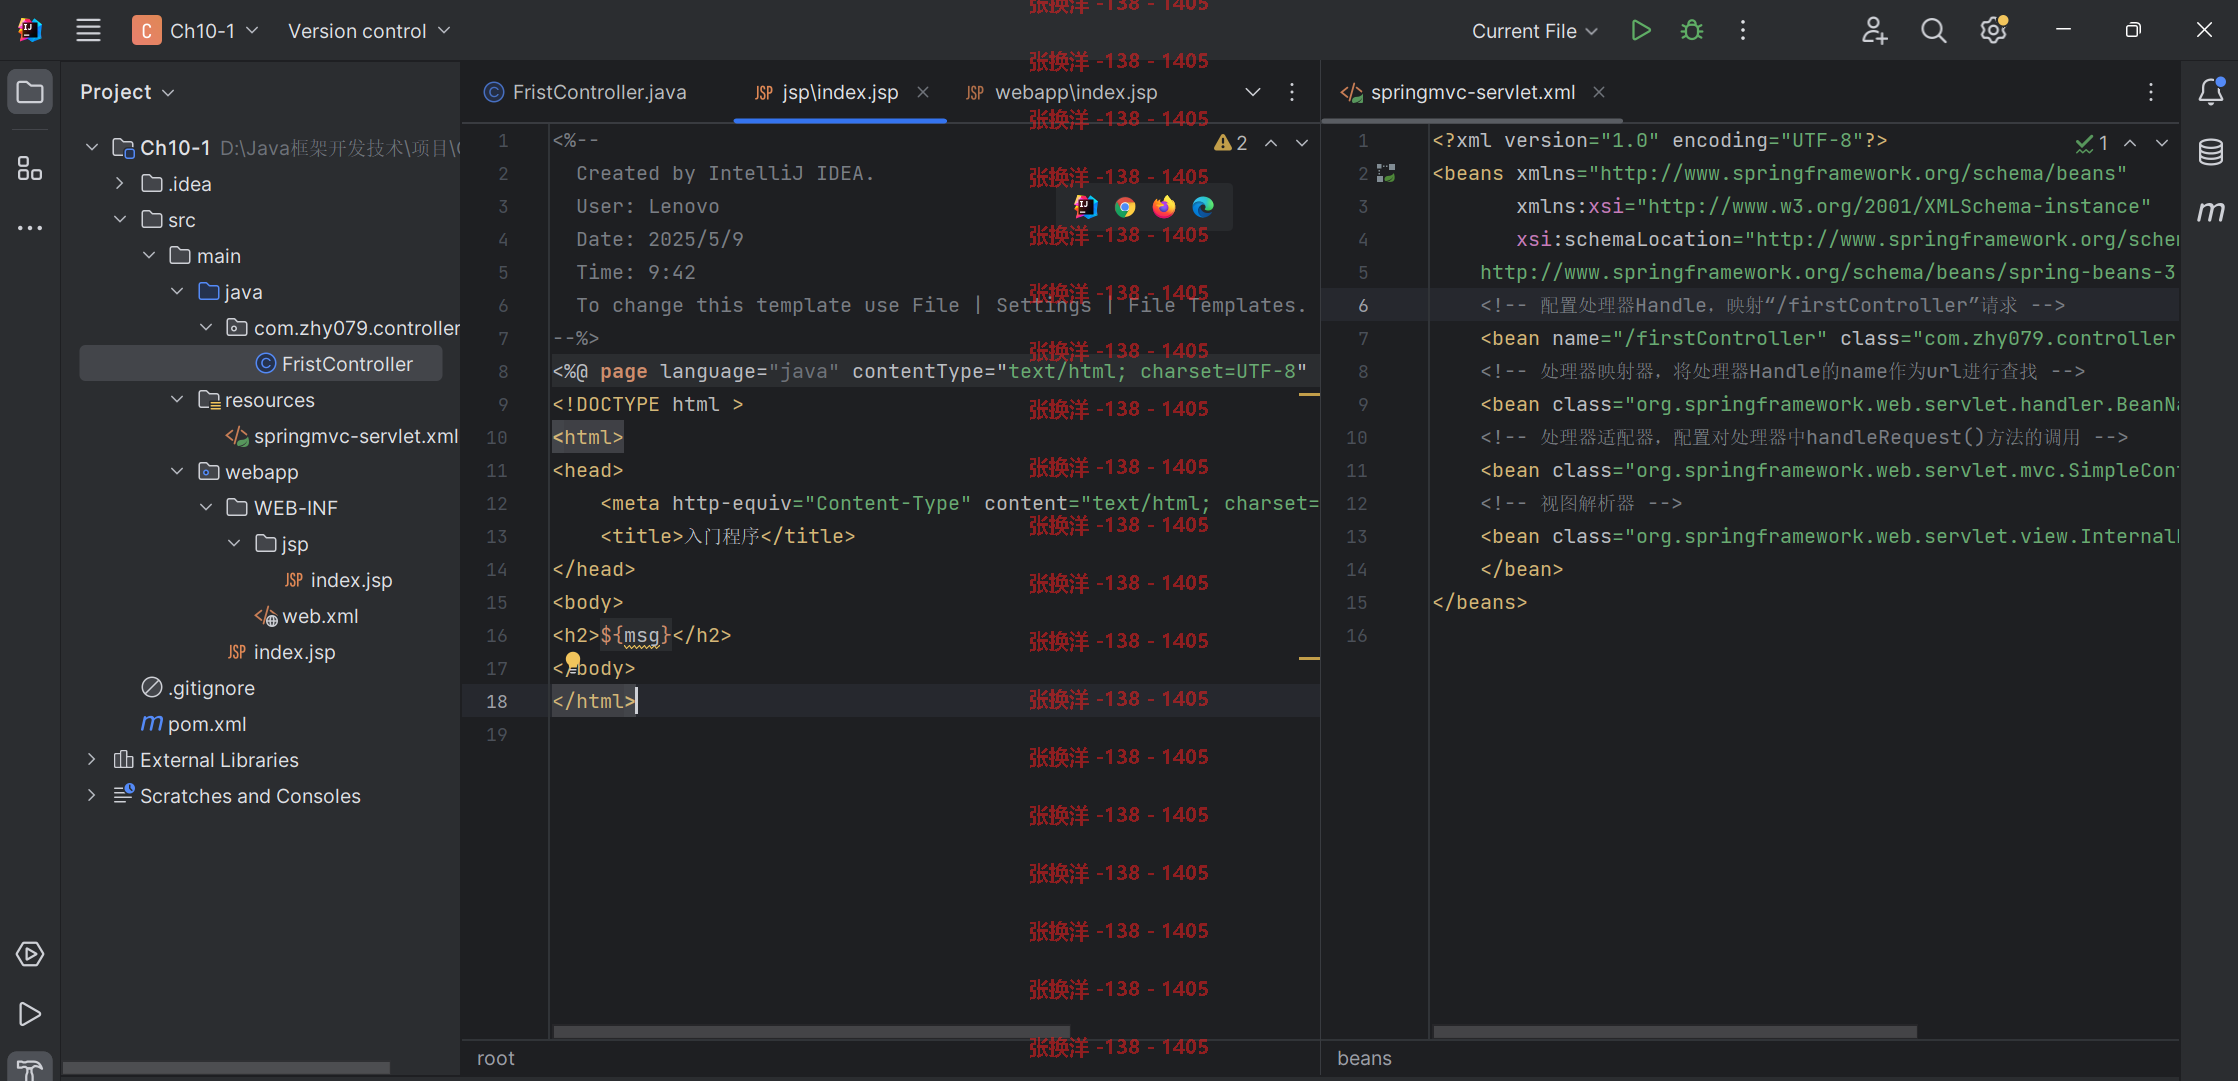Screen dimensions: 2238x1081
Task: Open more run actions menu
Action: click(1743, 31)
